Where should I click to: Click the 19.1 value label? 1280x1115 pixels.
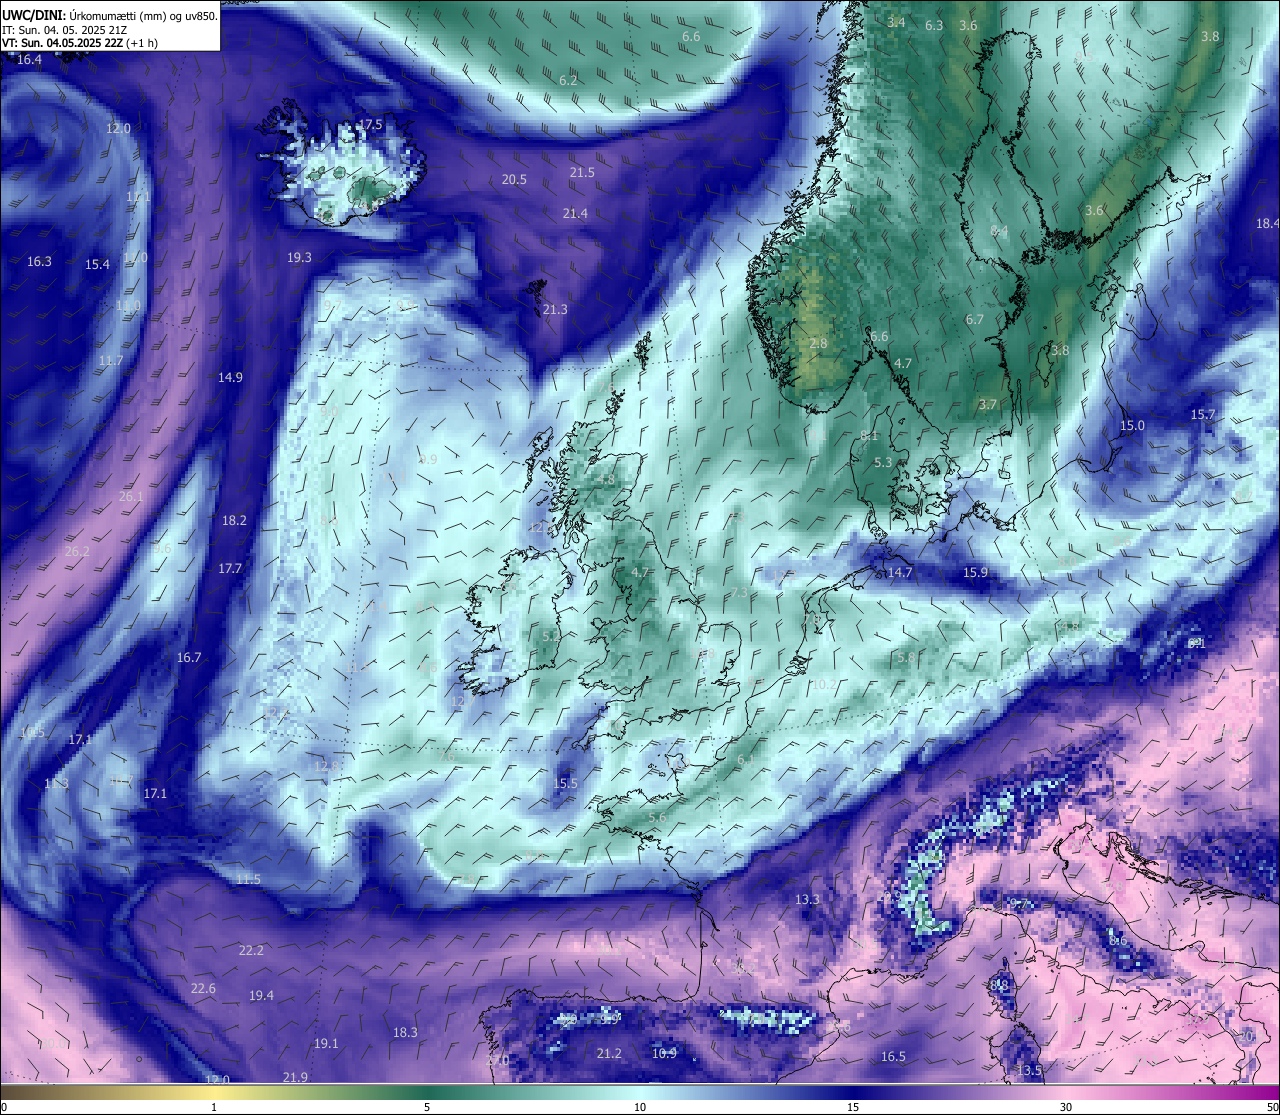pos(326,1044)
